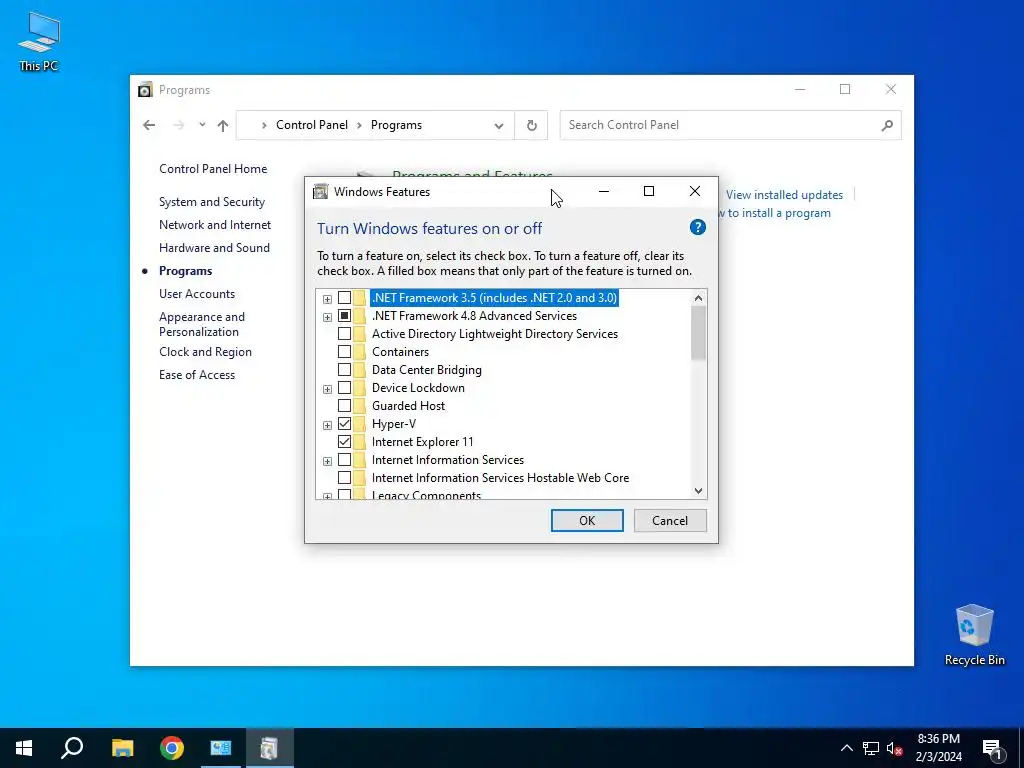
Task: Click the features list scrollbar thumb
Action: point(698,332)
